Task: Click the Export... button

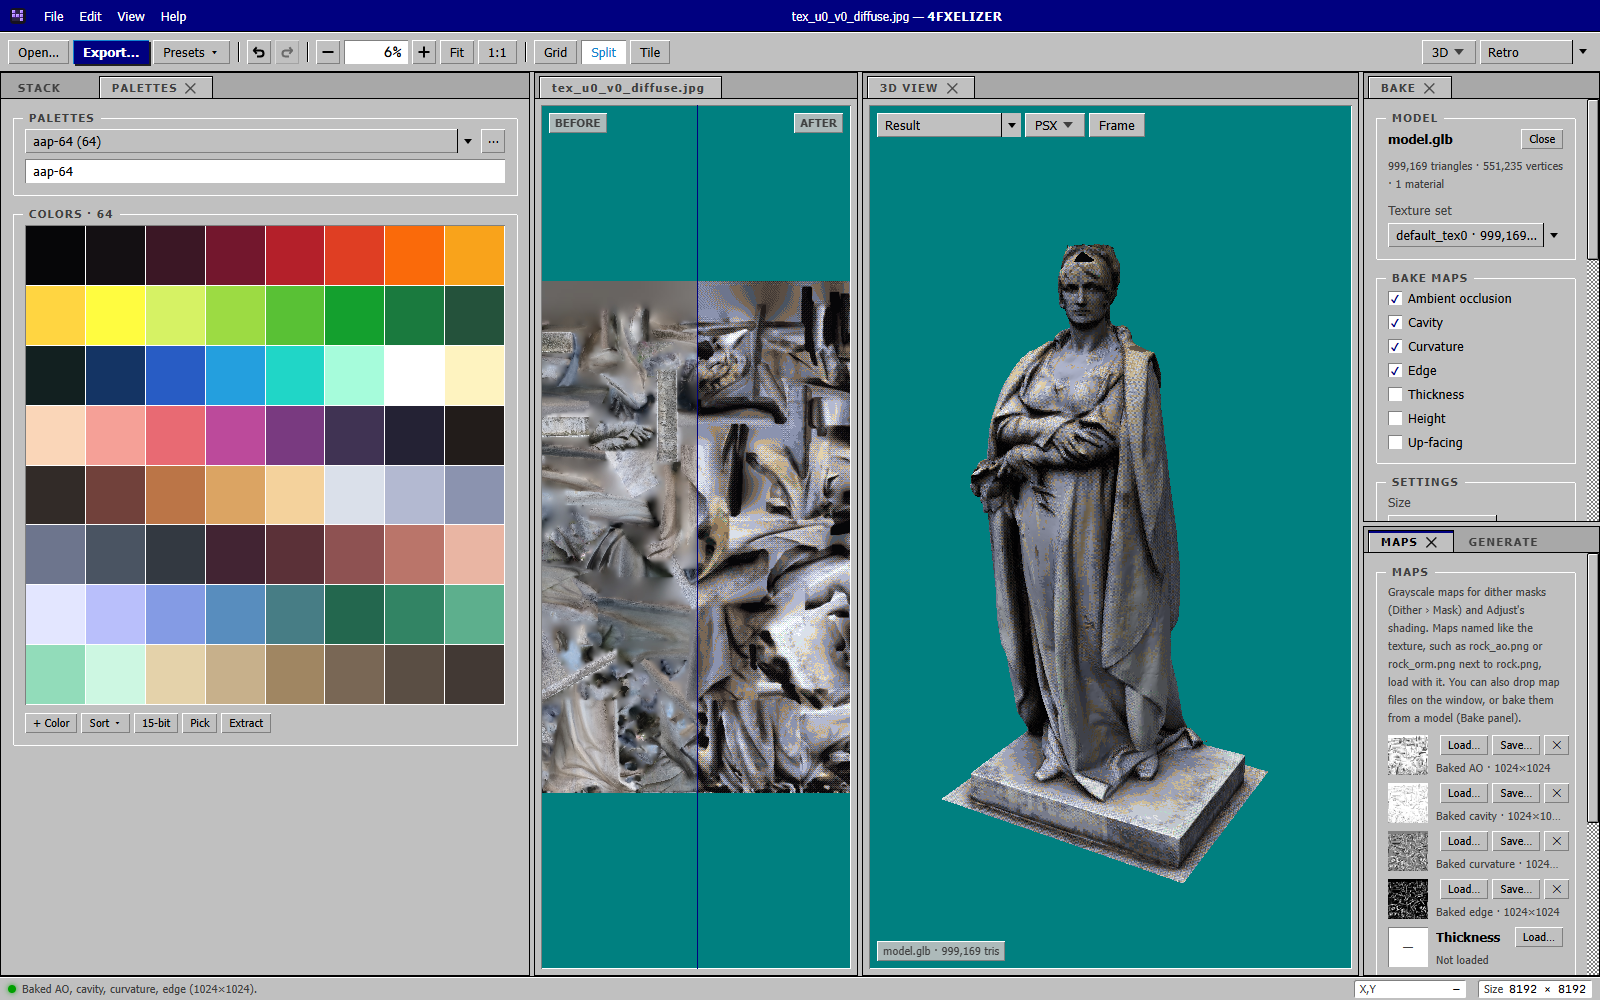Action: coord(111,52)
